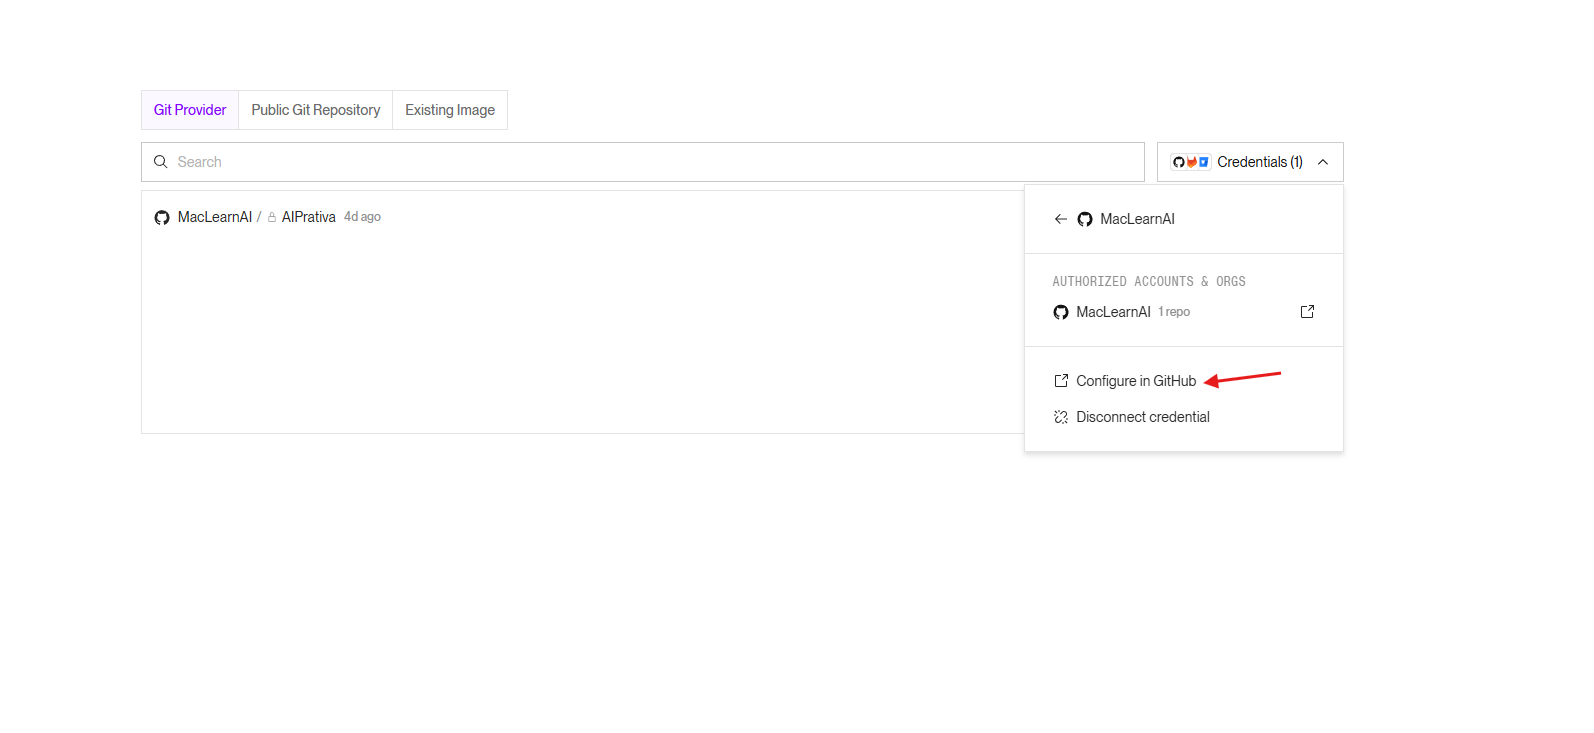
Task: Click the disconnect icon beside Disconnect credential
Action: point(1061,417)
